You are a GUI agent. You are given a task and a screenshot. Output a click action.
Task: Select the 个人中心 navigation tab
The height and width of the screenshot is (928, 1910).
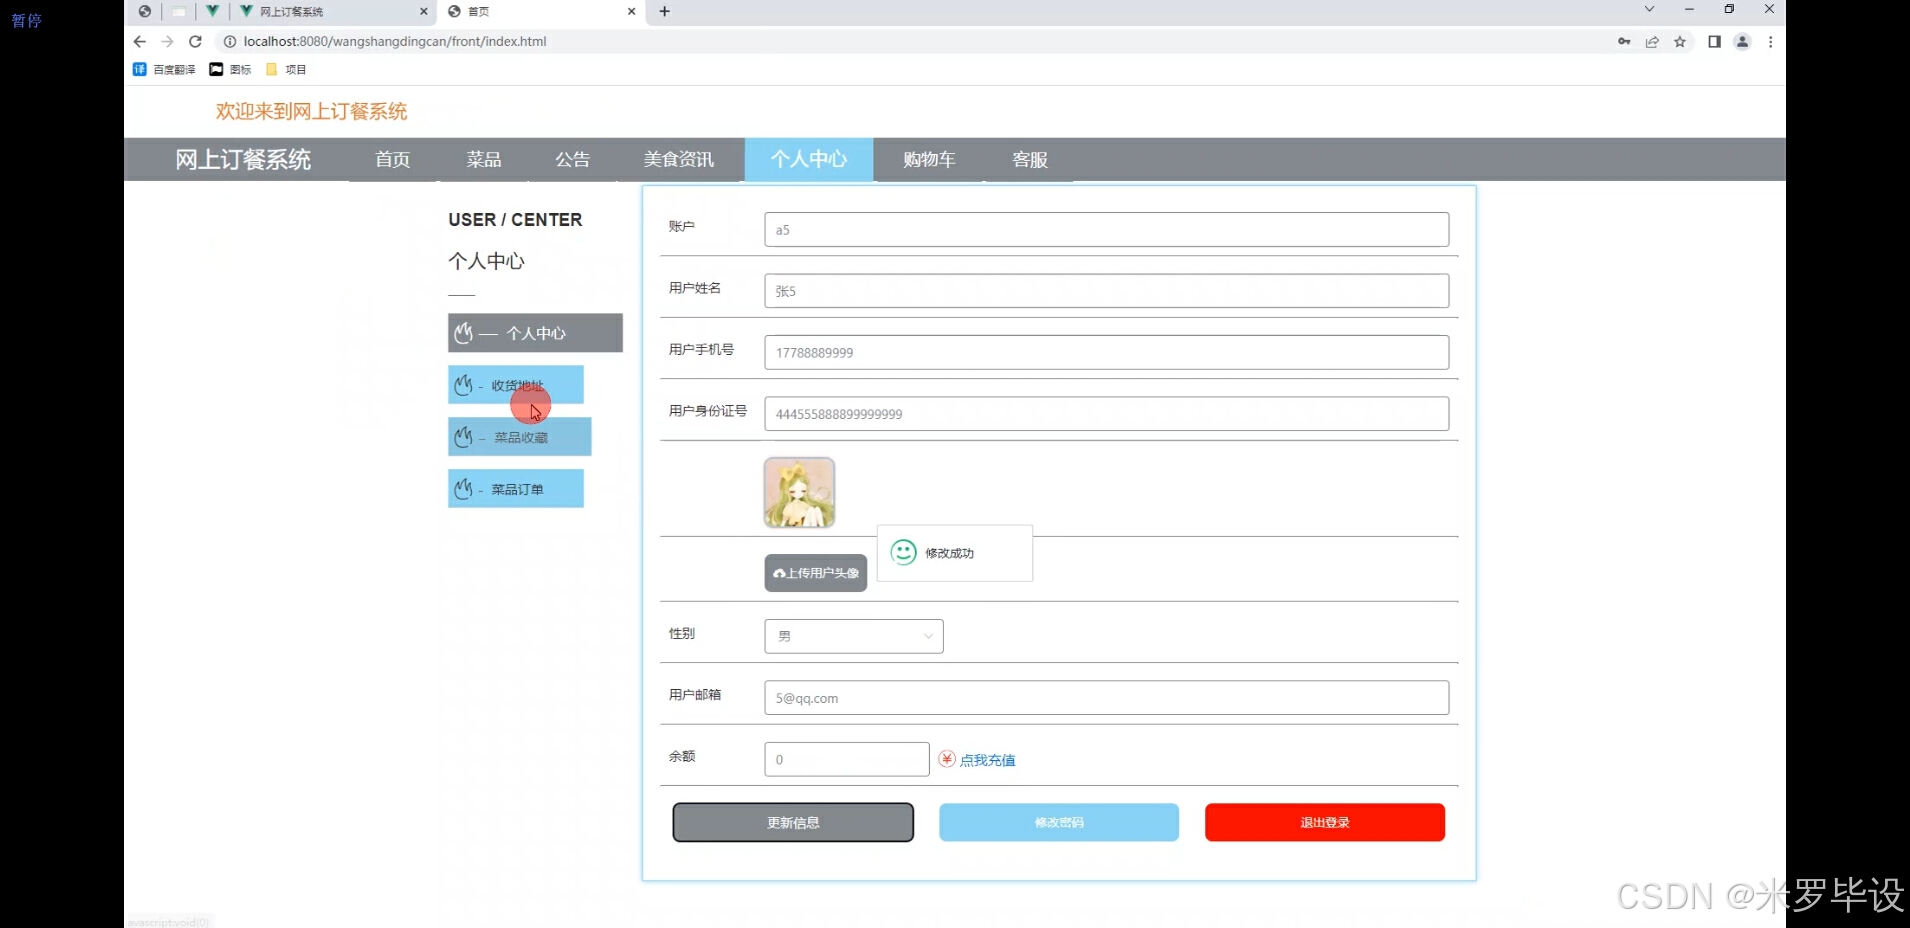(x=809, y=159)
